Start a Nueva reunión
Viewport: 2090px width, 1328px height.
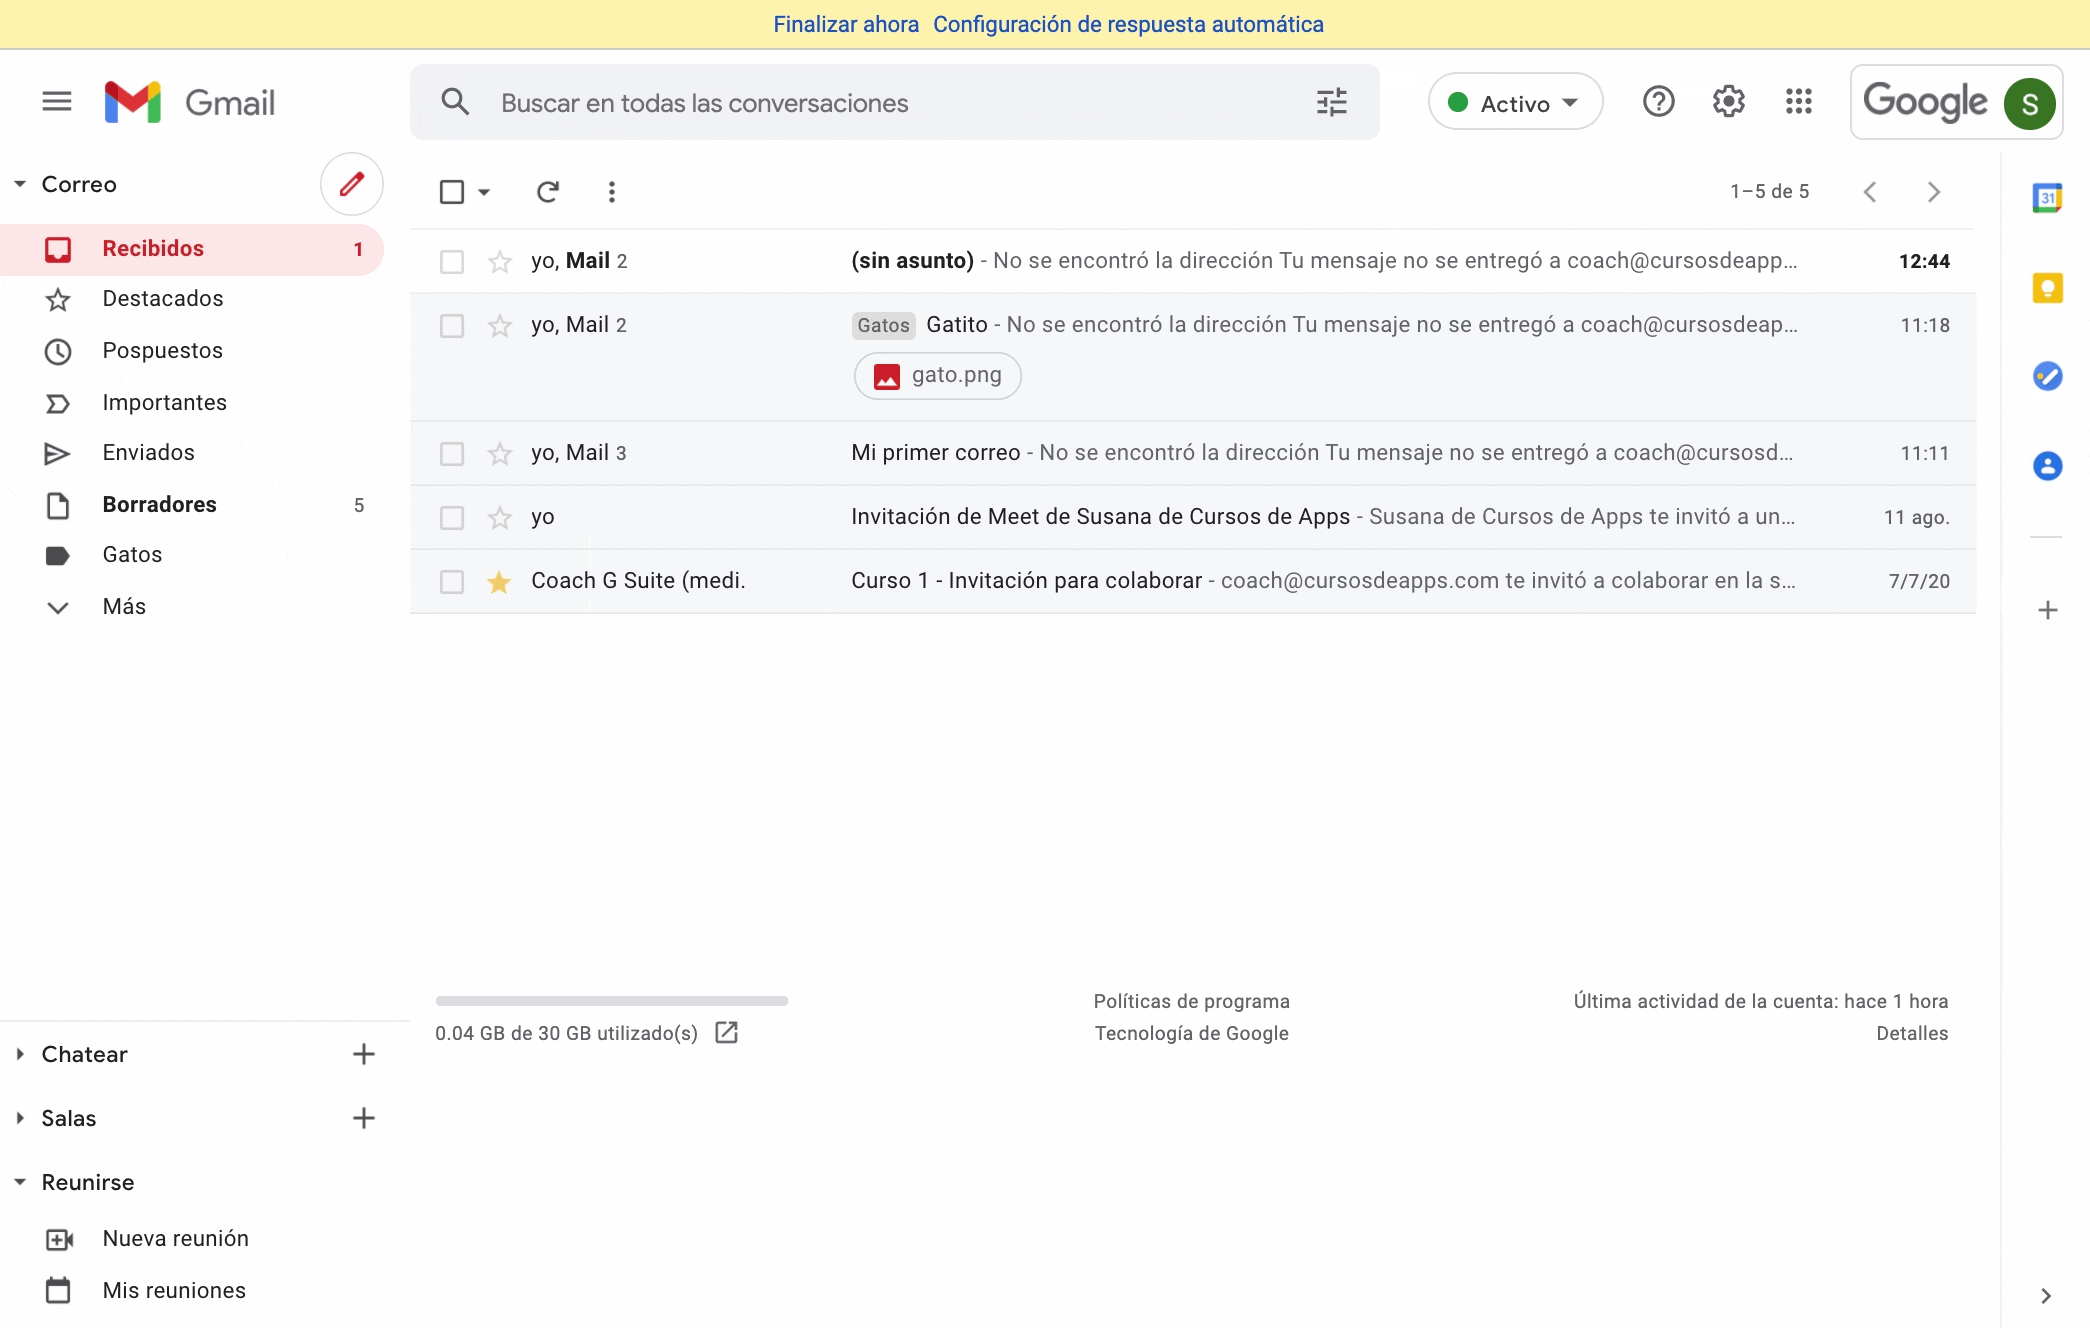(176, 1239)
